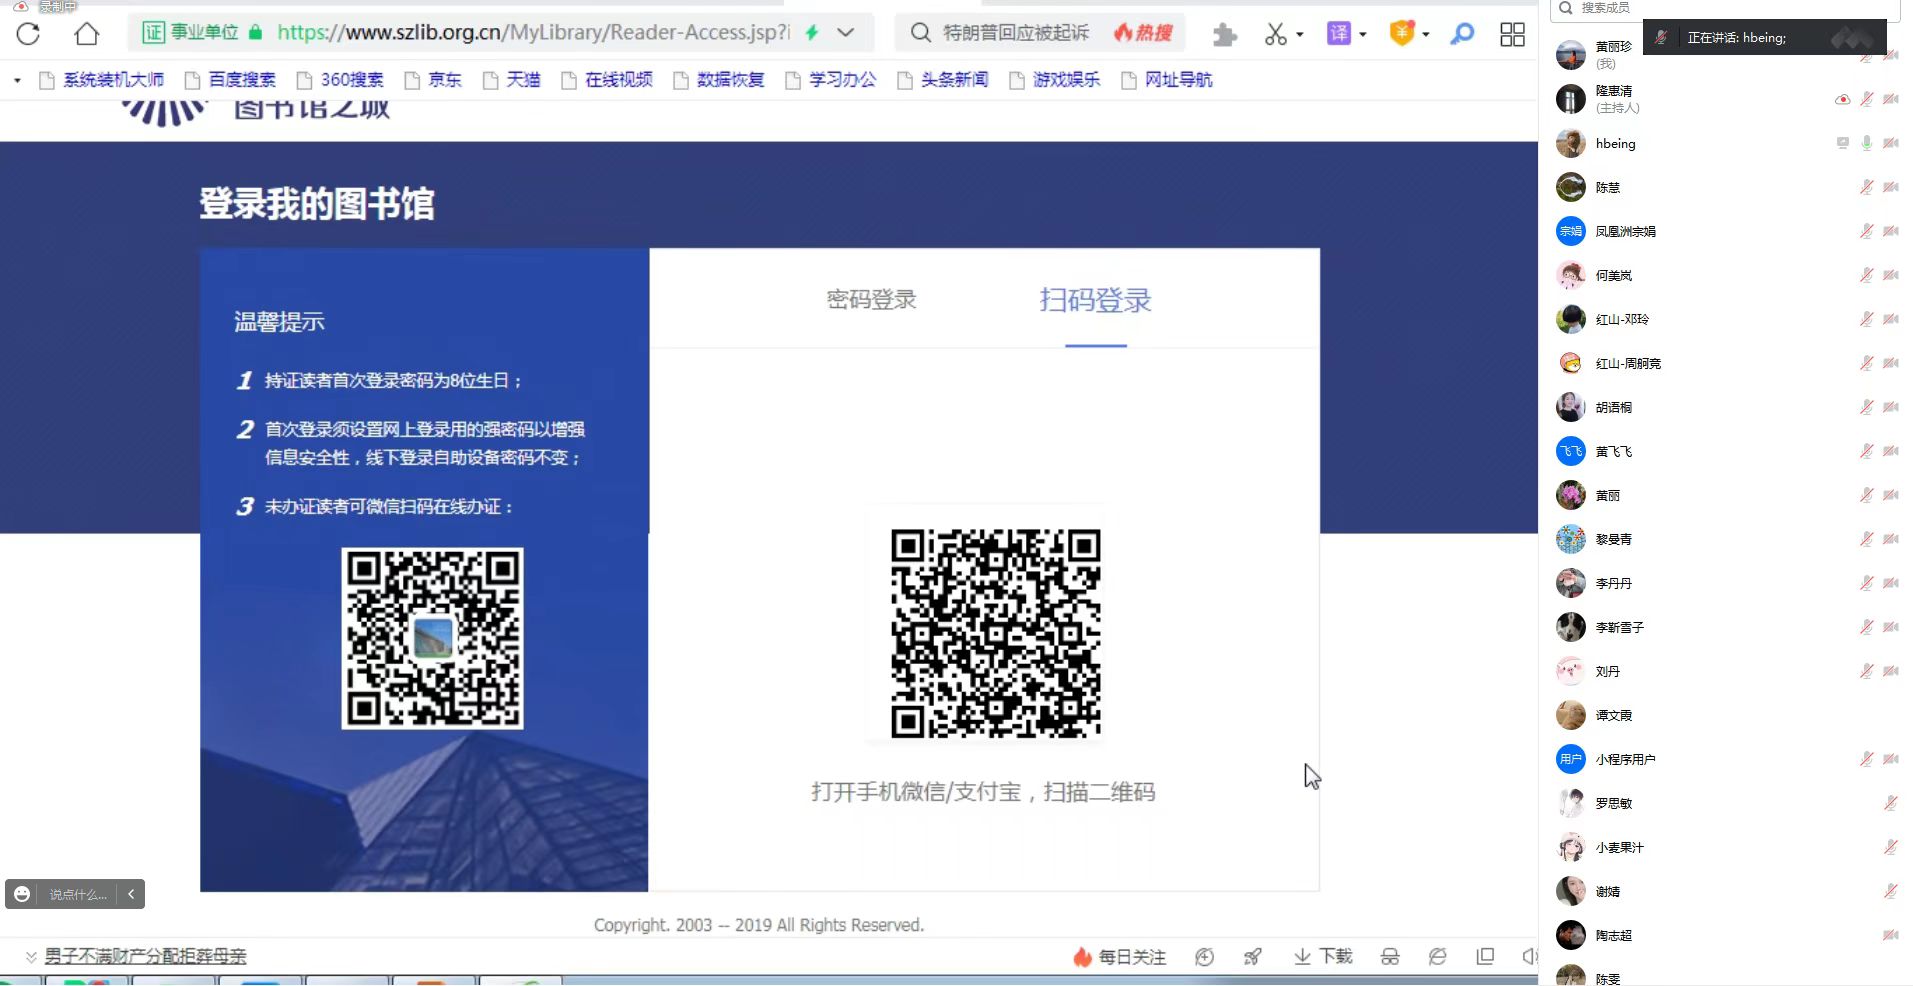1913x986 pixels.
Task: Open the four-square grid apps icon
Action: tap(1512, 34)
